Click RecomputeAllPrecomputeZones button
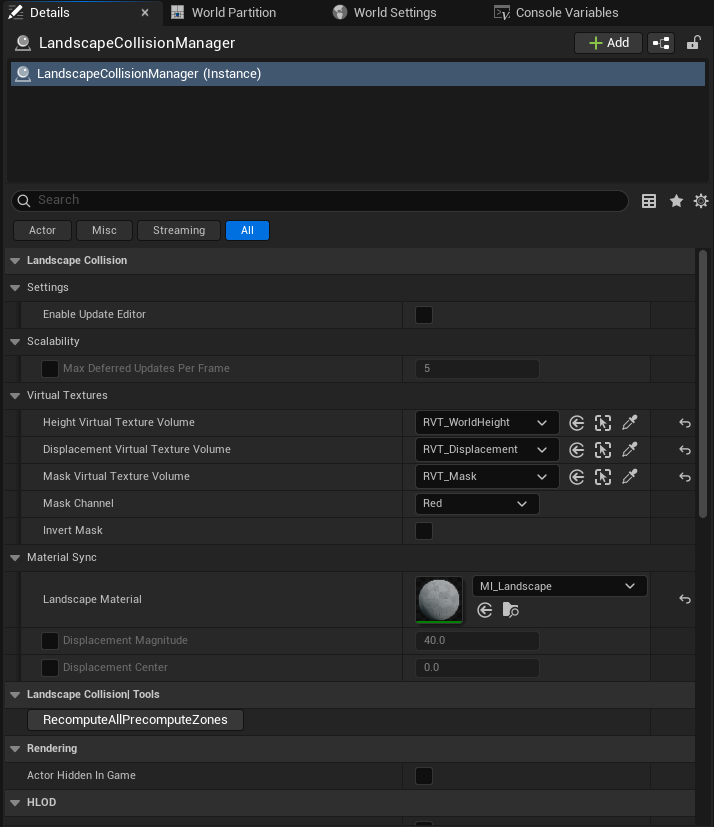Image resolution: width=714 pixels, height=827 pixels. point(135,720)
